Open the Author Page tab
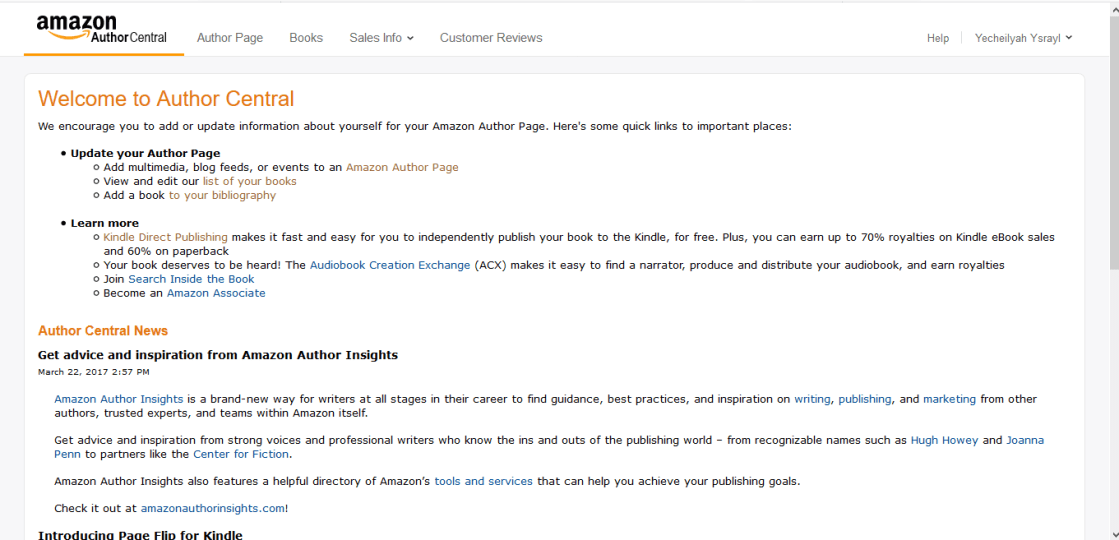1119x540 pixels. click(x=230, y=38)
